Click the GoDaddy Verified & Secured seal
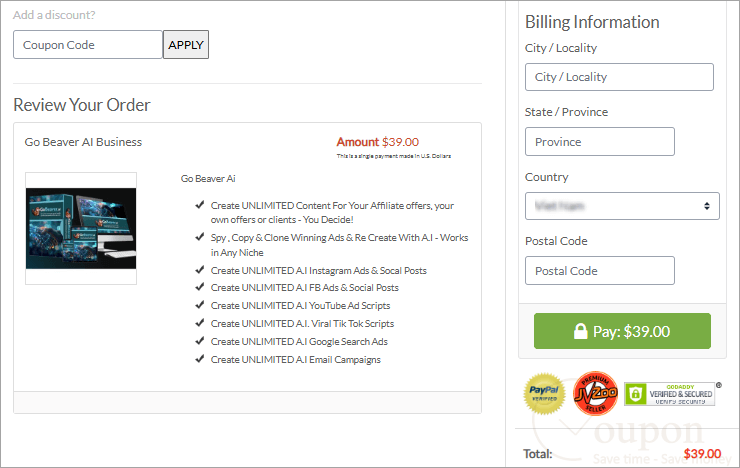The width and height of the screenshot is (740, 468). coord(670,394)
